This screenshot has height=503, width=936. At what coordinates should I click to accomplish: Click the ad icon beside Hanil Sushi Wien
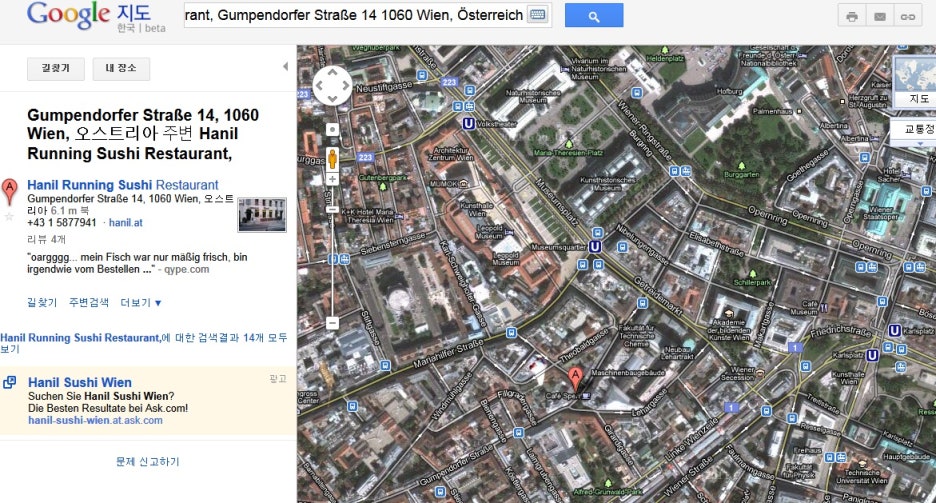tap(10, 382)
